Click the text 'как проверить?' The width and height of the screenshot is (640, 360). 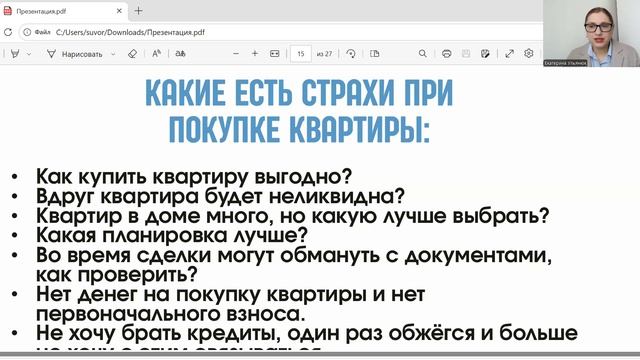117,274
